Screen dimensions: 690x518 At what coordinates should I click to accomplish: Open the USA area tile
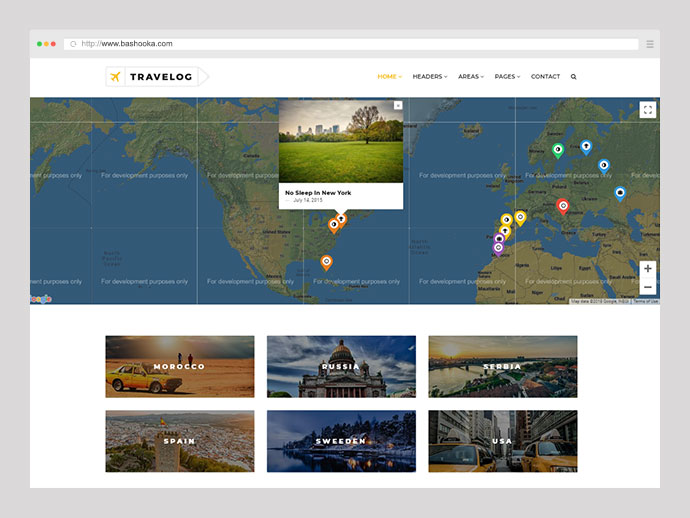pyautogui.click(x=503, y=441)
